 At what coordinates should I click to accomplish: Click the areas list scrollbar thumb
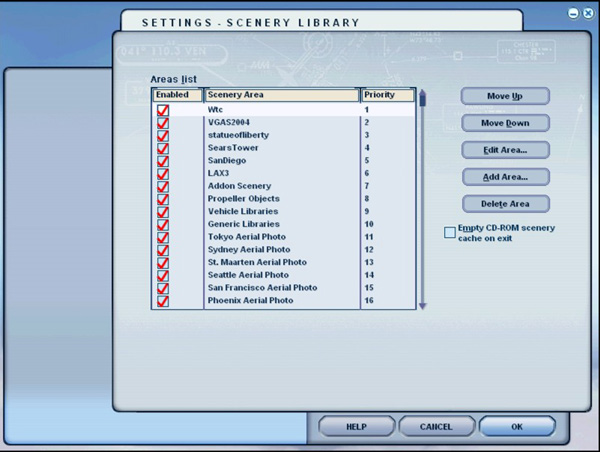point(422,100)
